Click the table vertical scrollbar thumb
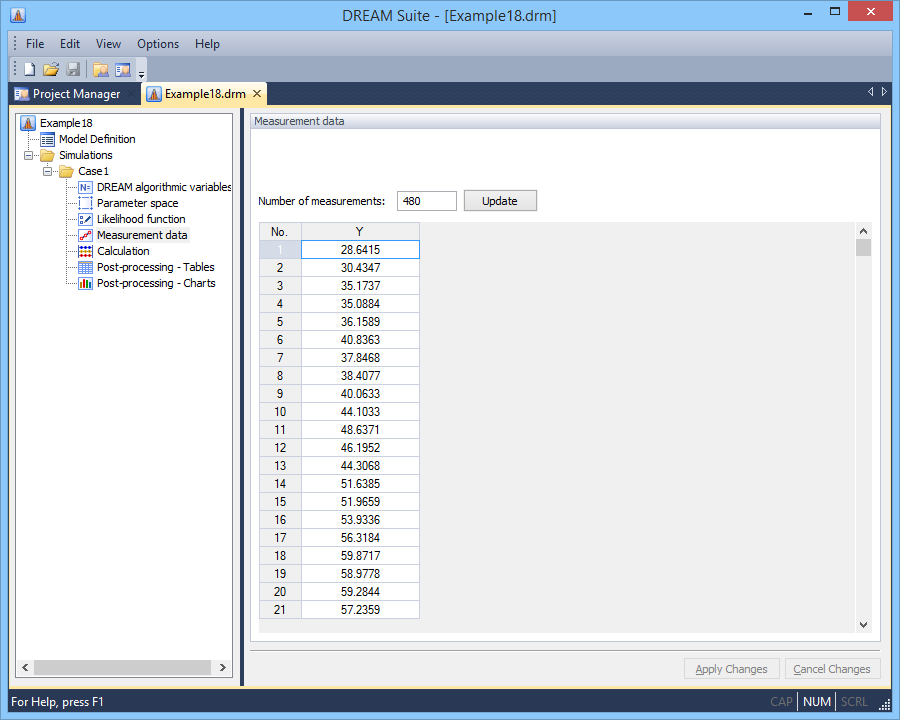Viewport: 900px width, 720px height. tap(863, 247)
